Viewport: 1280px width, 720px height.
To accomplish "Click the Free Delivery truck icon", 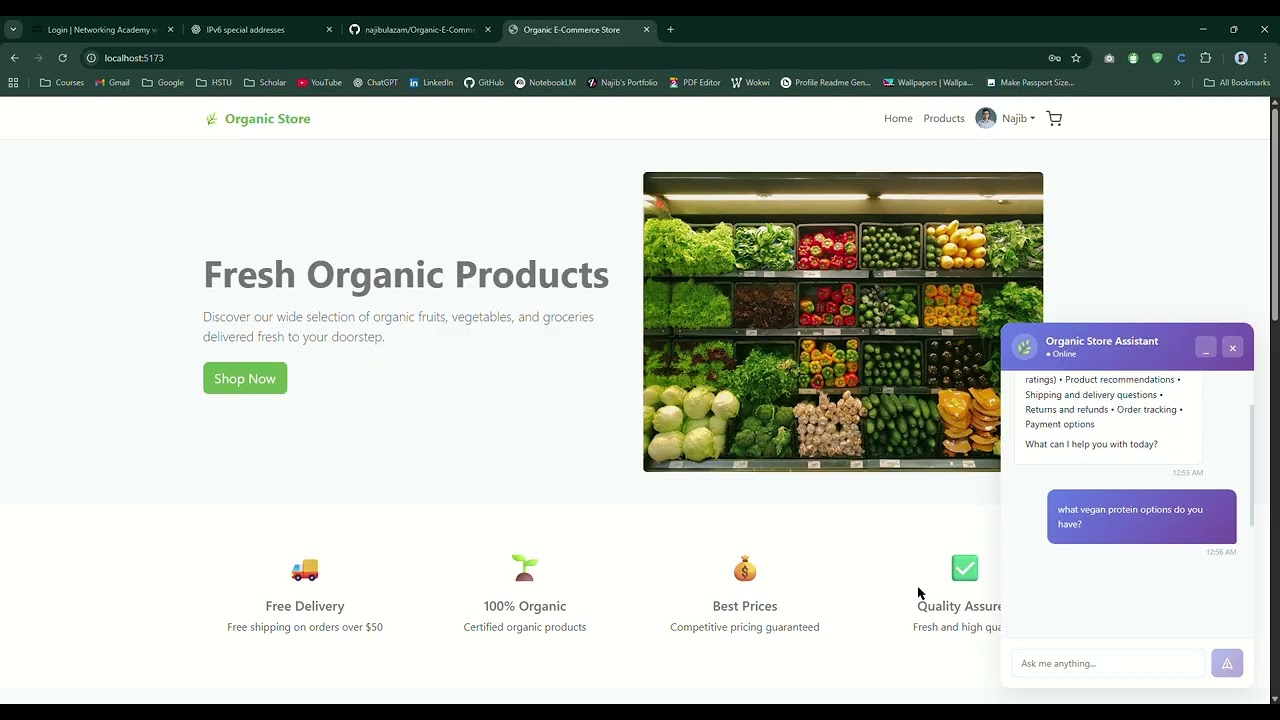I will 305,569.
